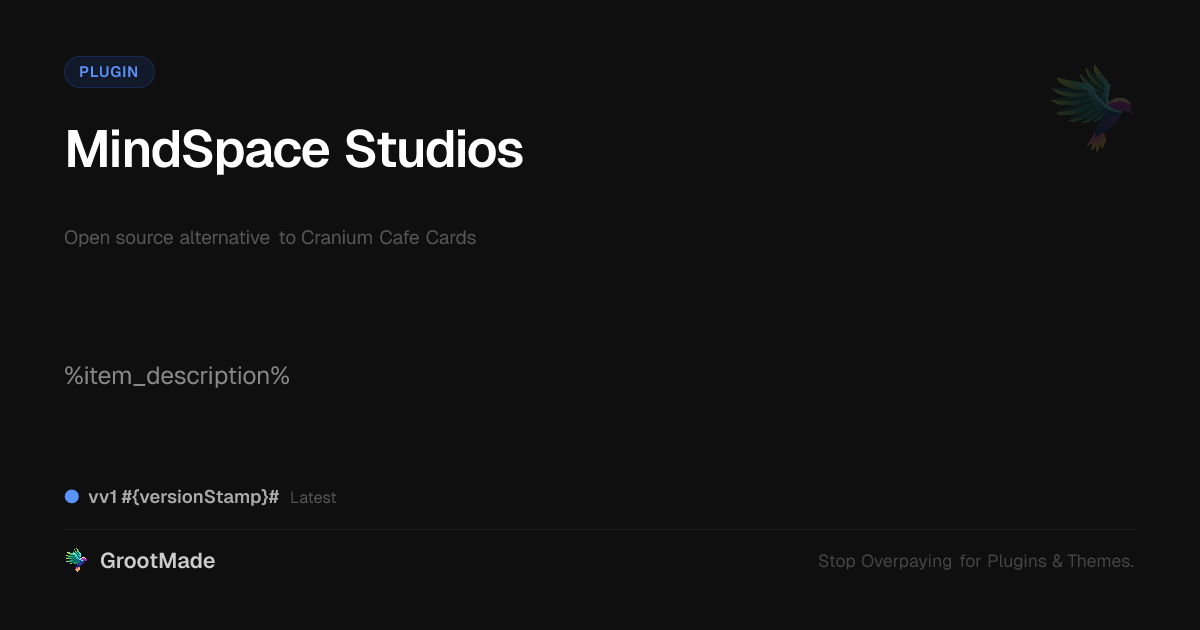Click the 'Stop Overpaying' tagline text
Viewport: 1200px width, 630px height.
885,561
